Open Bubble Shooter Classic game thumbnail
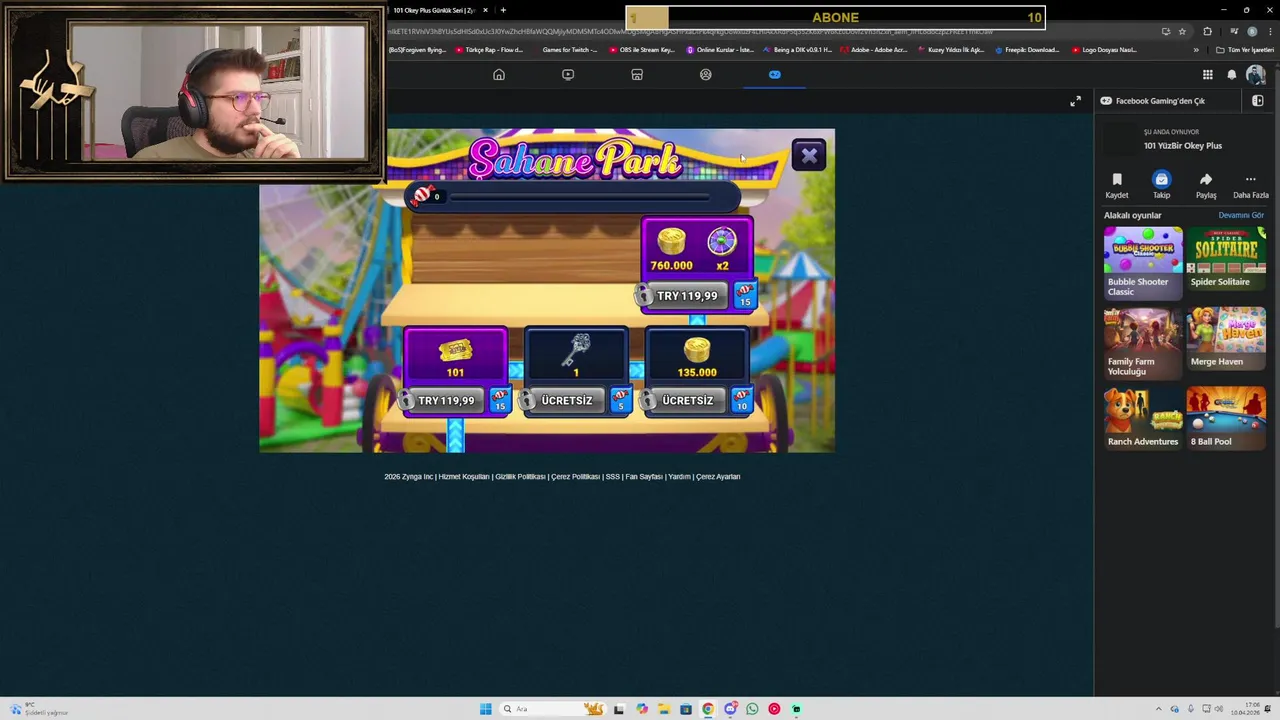Screen dimensions: 1280x720 click(x=1143, y=249)
